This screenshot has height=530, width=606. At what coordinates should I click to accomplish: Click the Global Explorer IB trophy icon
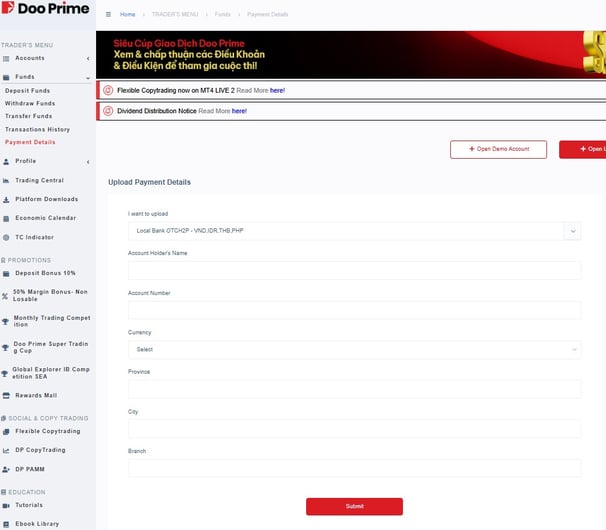coord(4,373)
